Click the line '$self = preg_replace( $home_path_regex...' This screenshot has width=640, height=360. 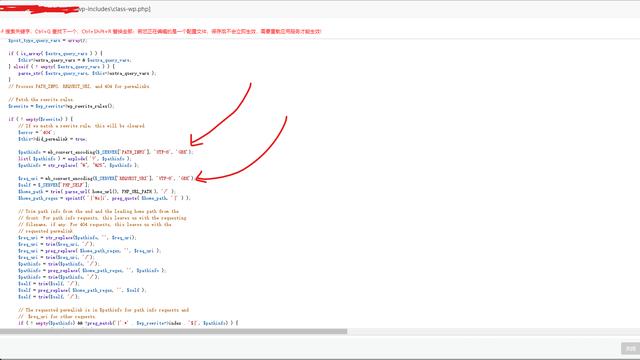pyautogui.click(x=82, y=290)
